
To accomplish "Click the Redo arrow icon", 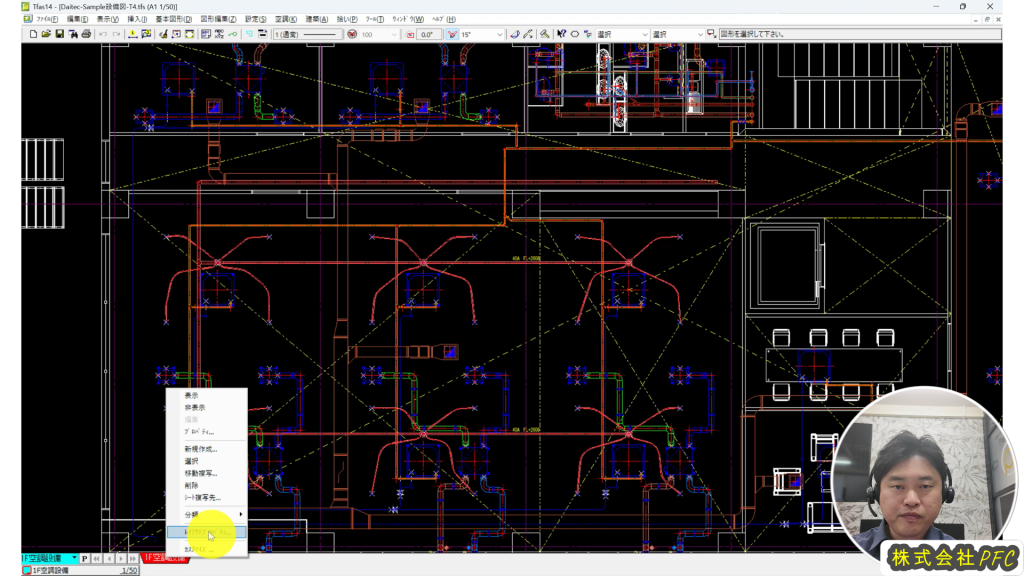I will pyautogui.click(x=117, y=34).
